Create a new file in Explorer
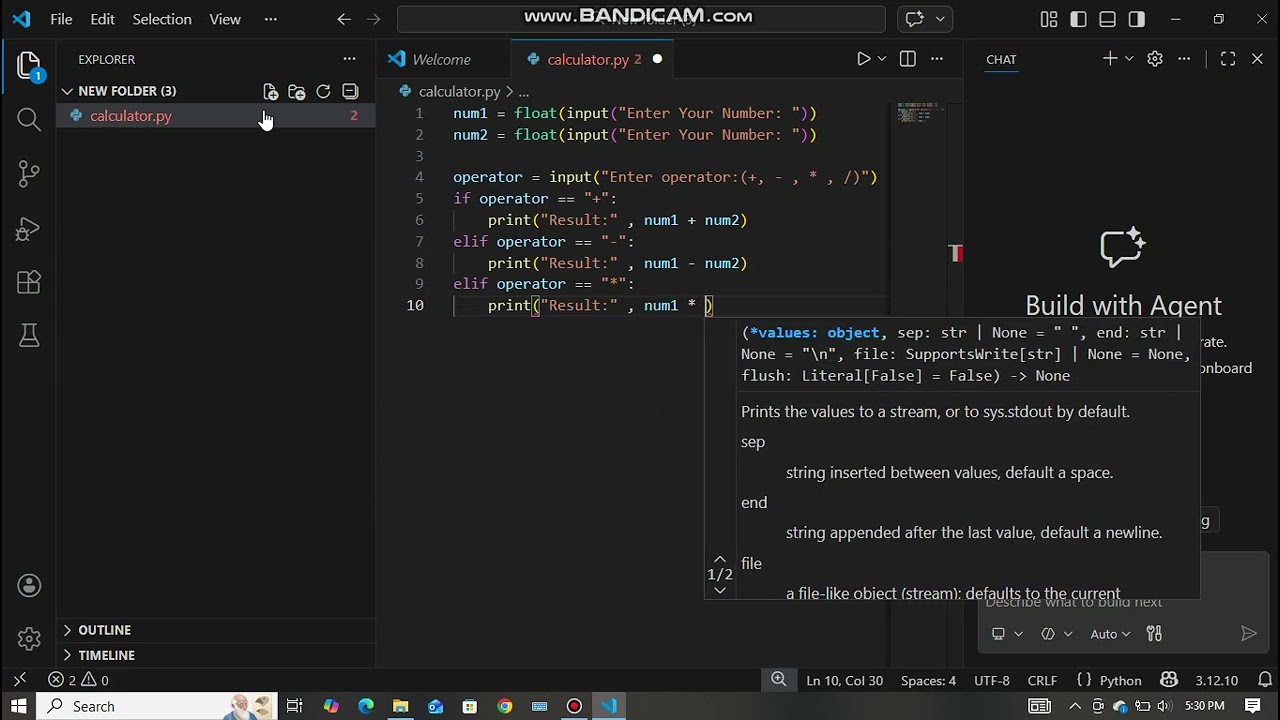The image size is (1280, 720). (270, 91)
